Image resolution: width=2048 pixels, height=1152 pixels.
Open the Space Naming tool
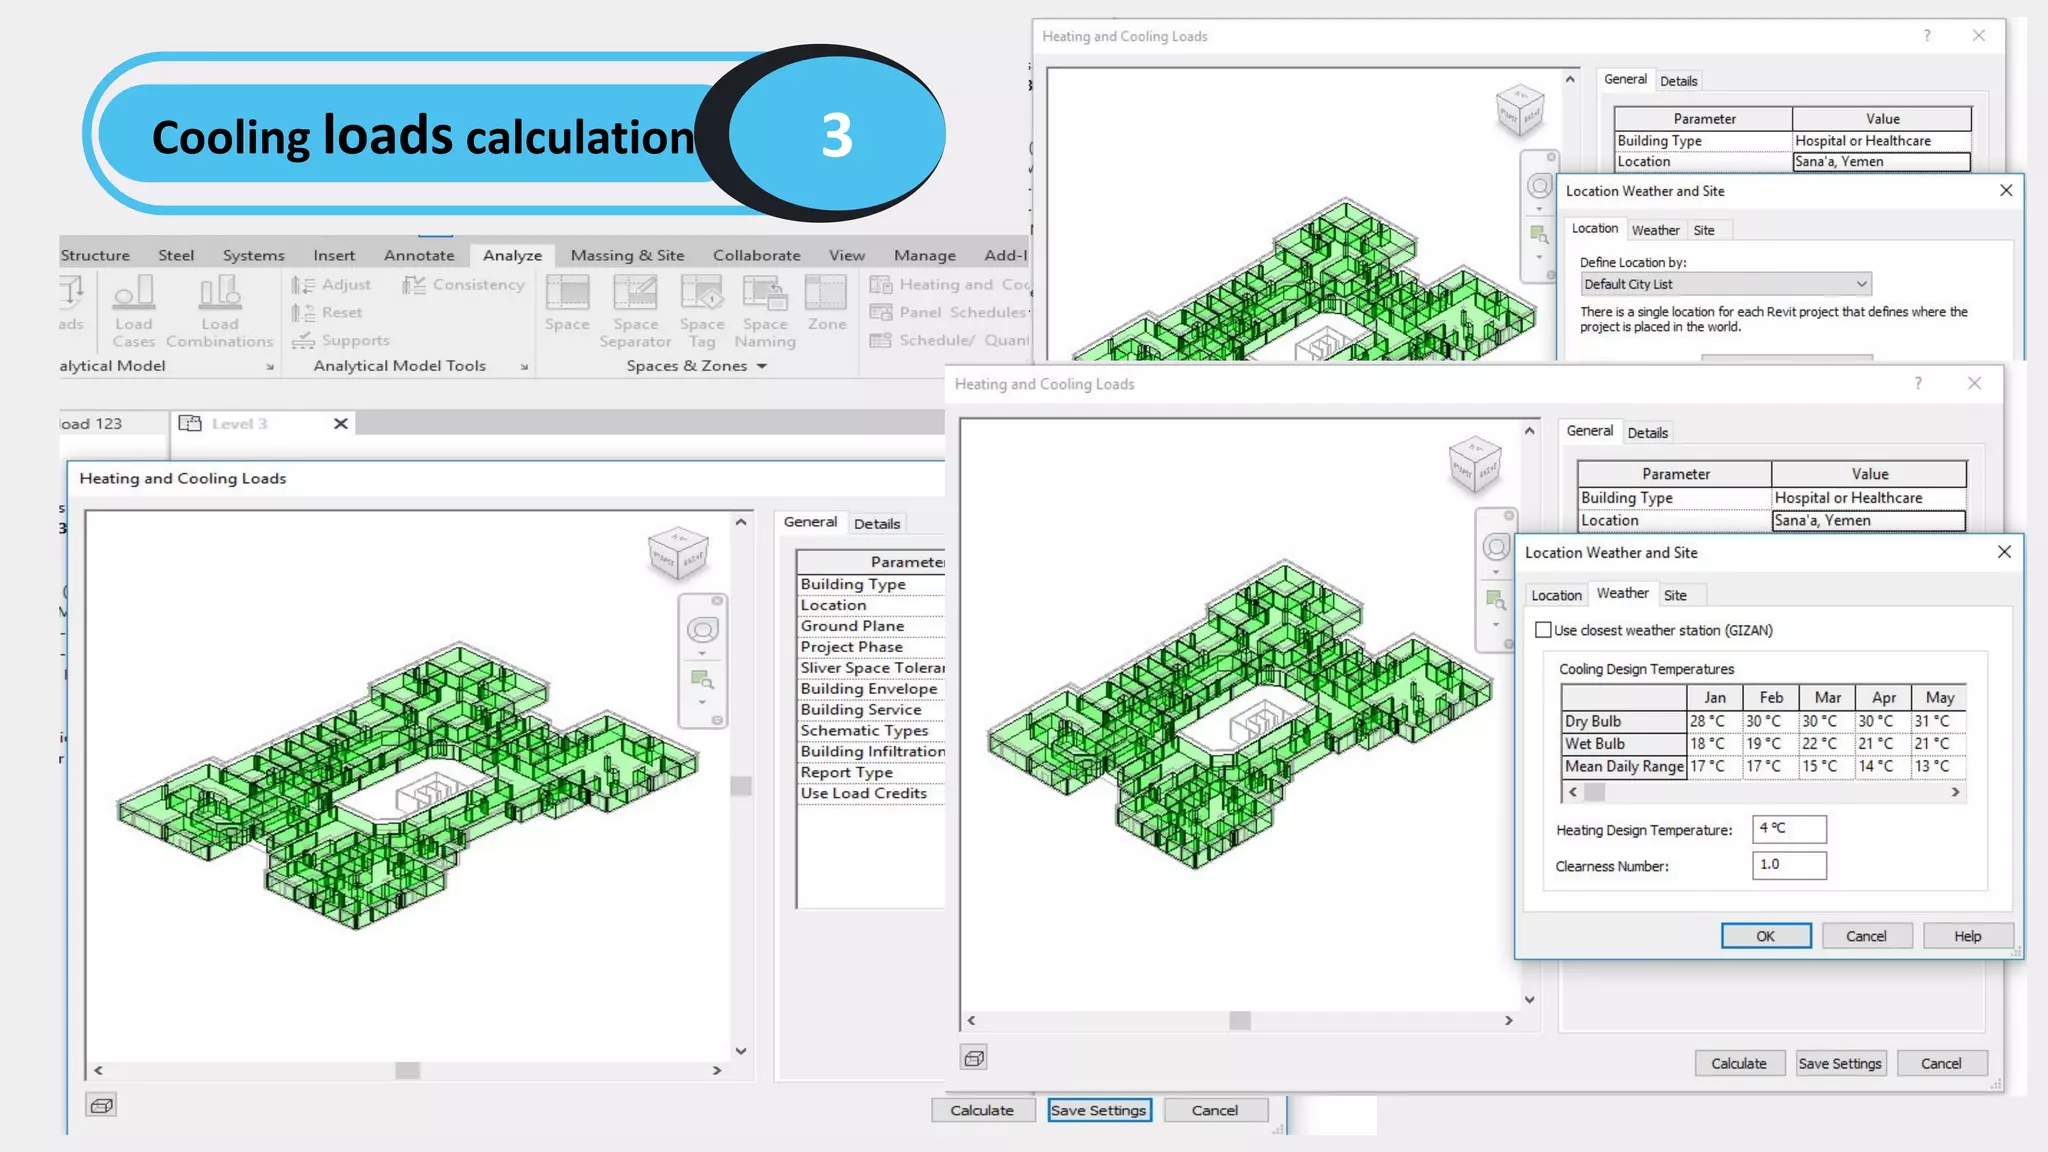[x=765, y=295]
